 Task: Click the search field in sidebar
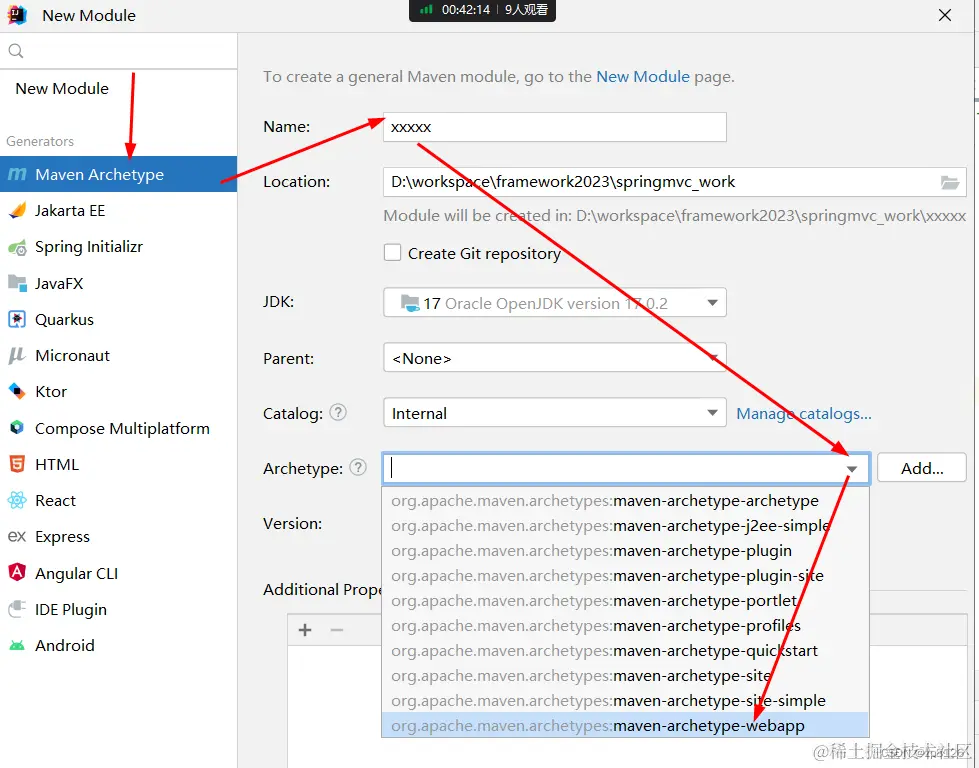[x=118, y=51]
